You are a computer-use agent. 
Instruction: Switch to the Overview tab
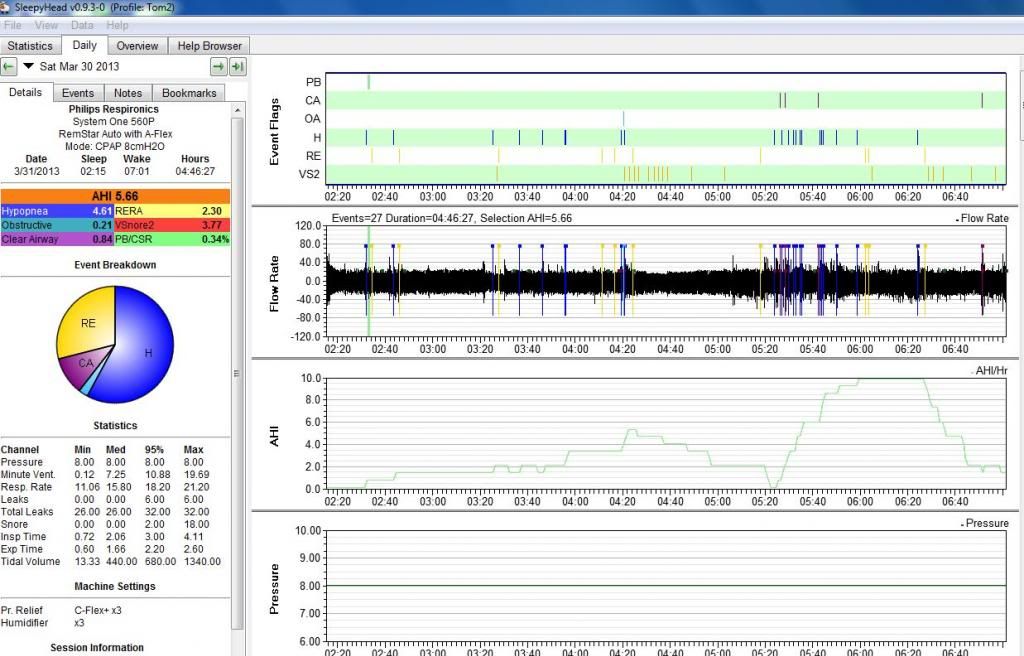click(x=137, y=46)
